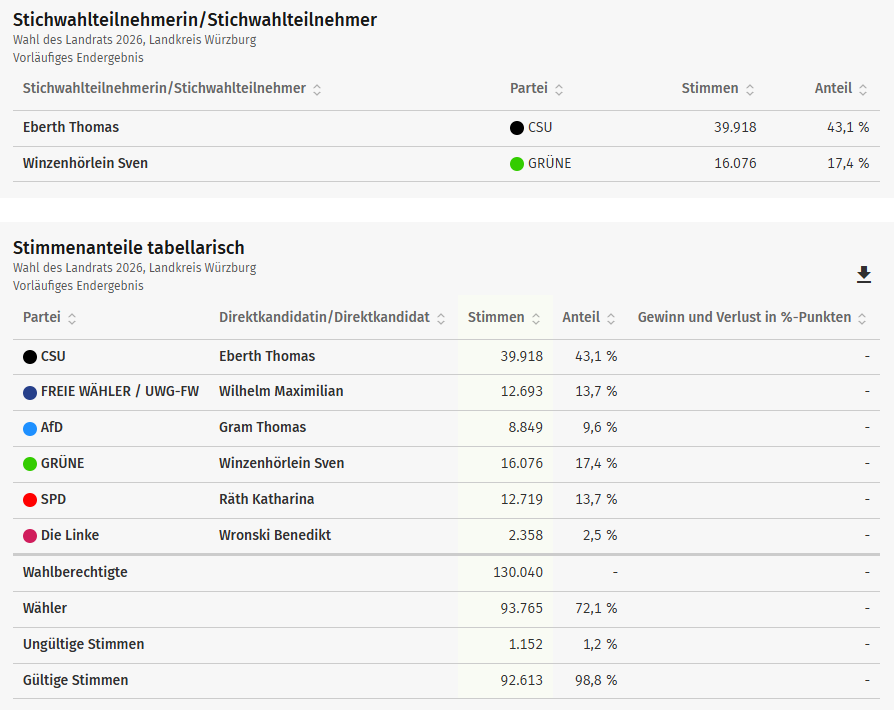This screenshot has height=710, width=894.
Task: Sort lower table by Anteil column header
Action: 581,317
